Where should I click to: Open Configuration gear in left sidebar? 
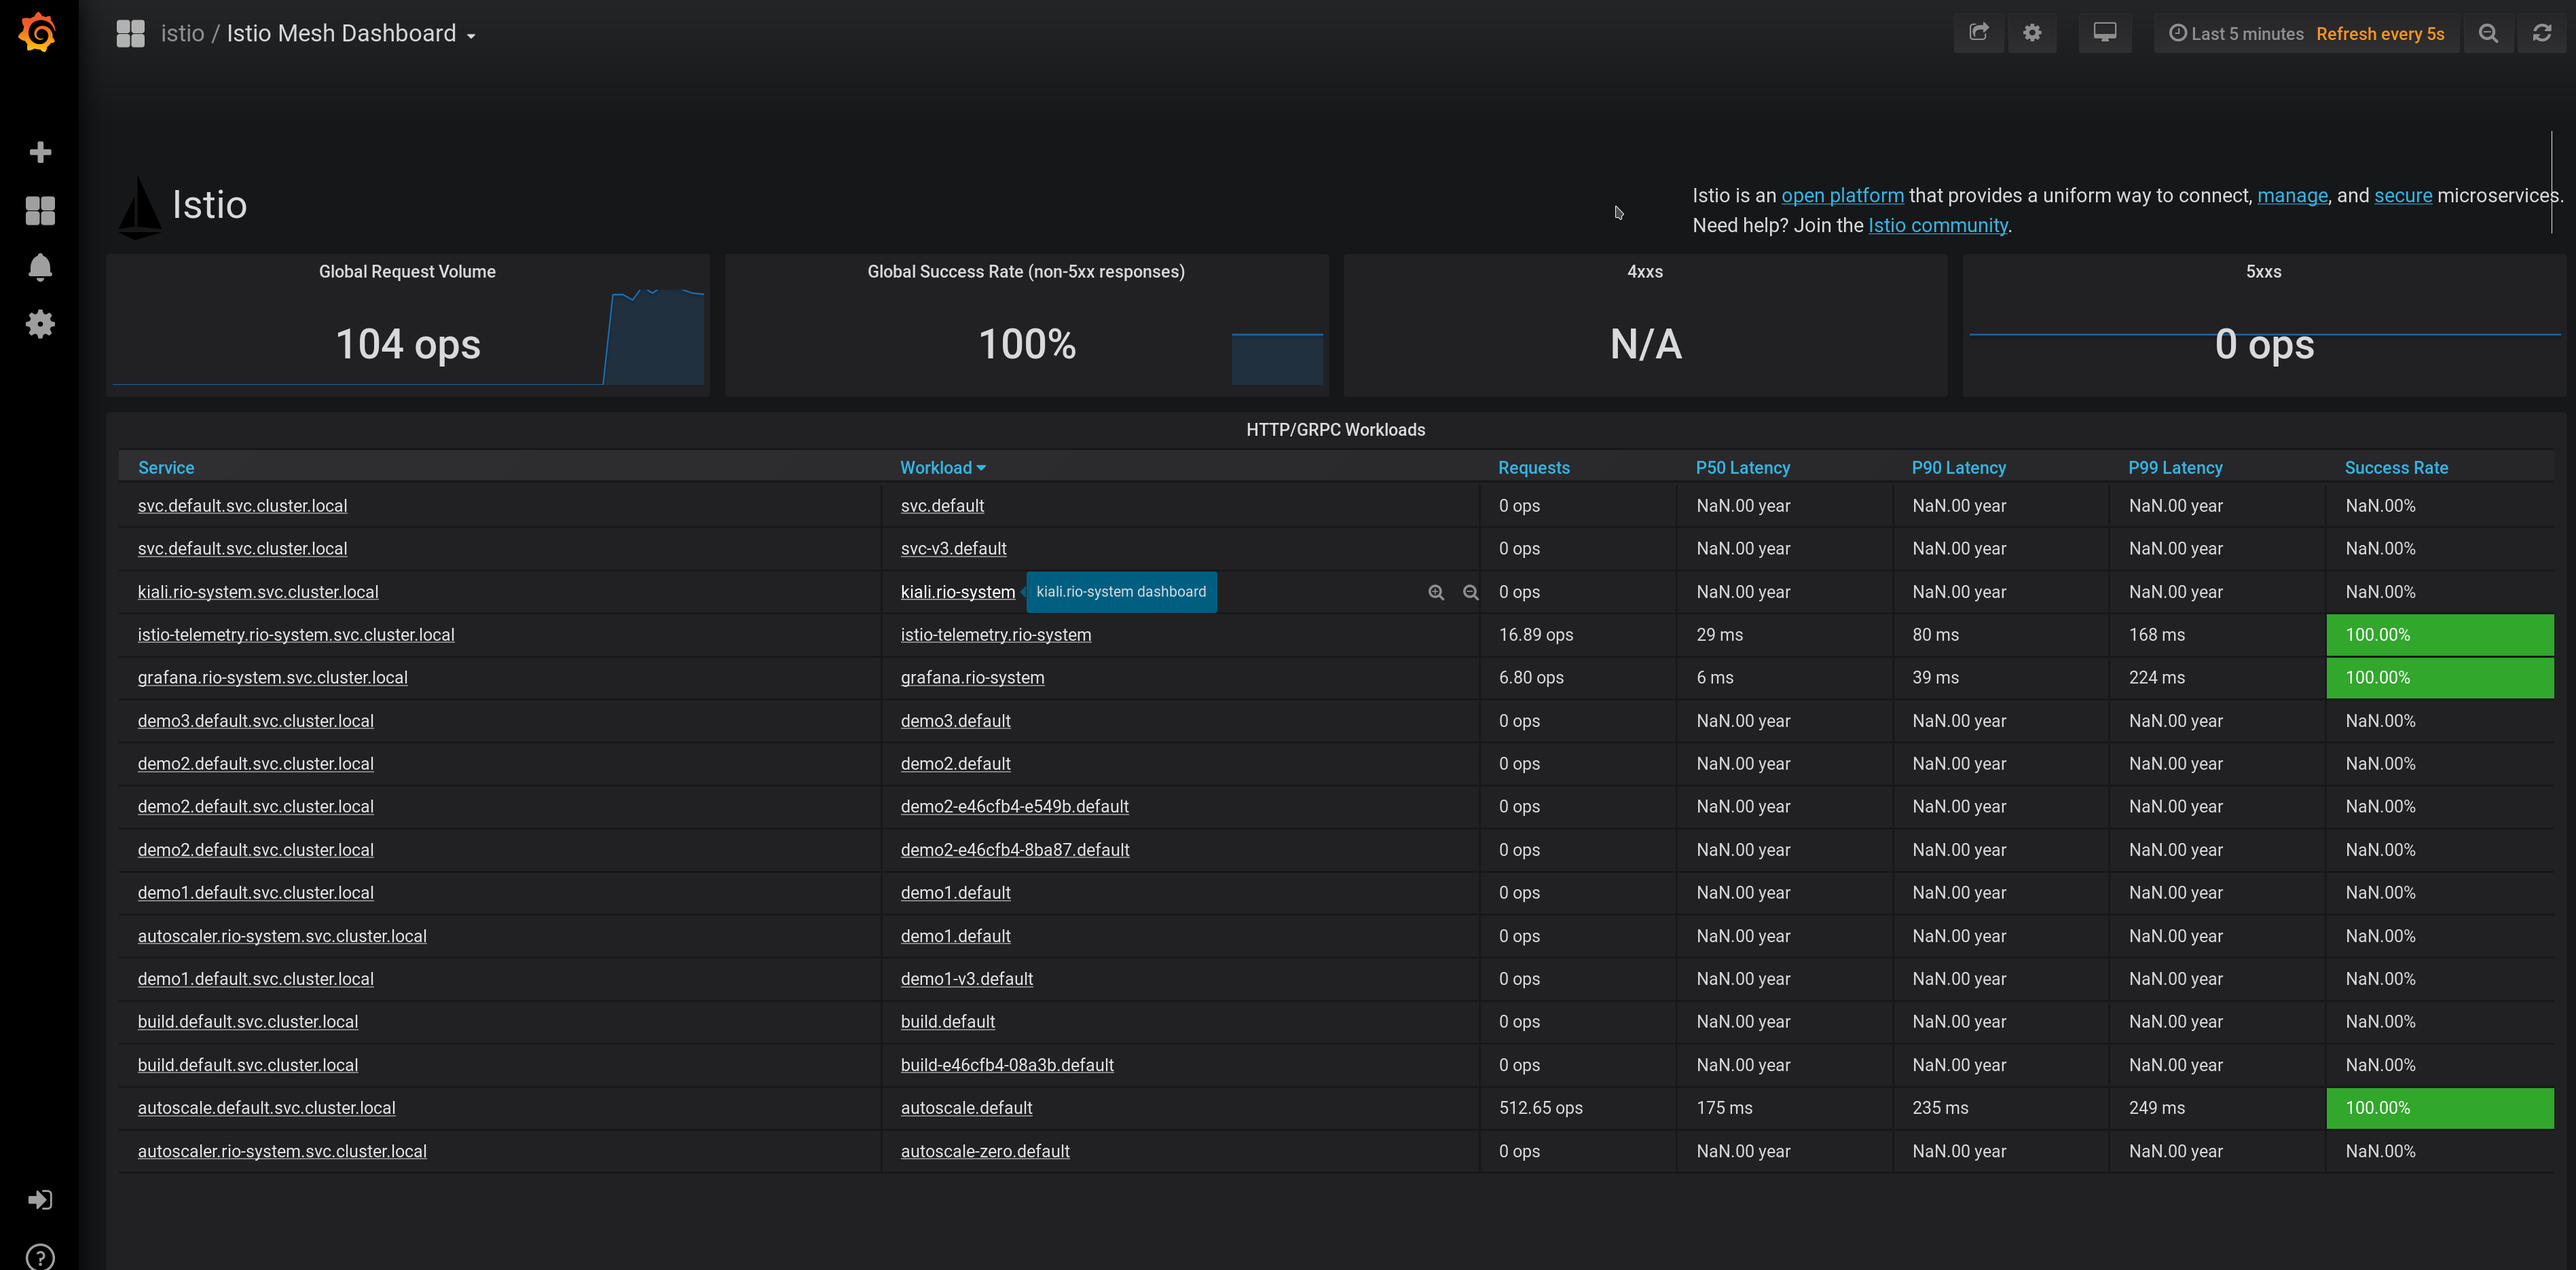click(x=40, y=324)
